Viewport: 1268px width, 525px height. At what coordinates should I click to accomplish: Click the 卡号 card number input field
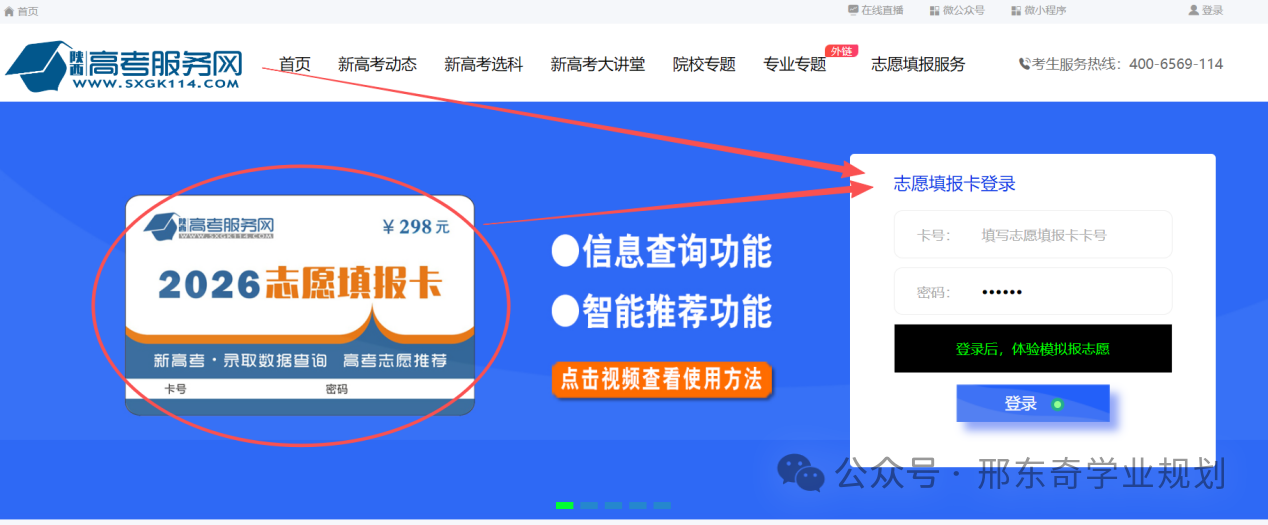click(1033, 235)
